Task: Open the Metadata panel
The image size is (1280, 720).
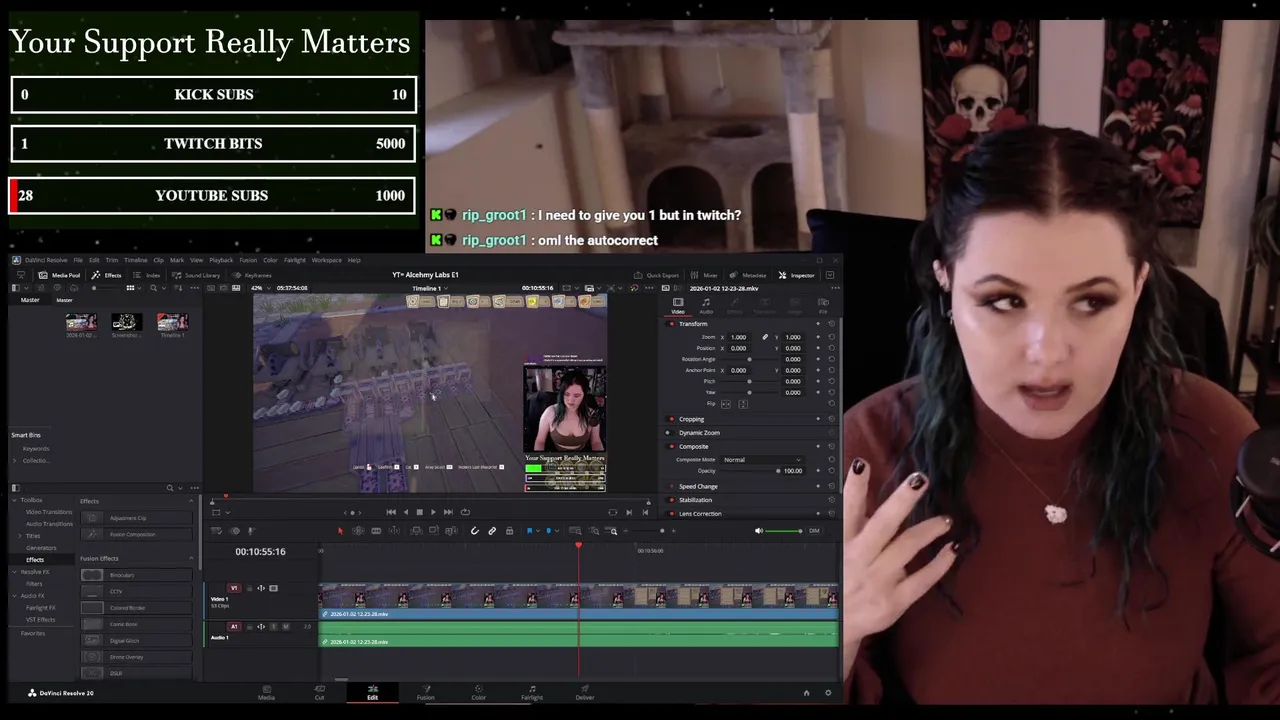Action: click(x=749, y=275)
